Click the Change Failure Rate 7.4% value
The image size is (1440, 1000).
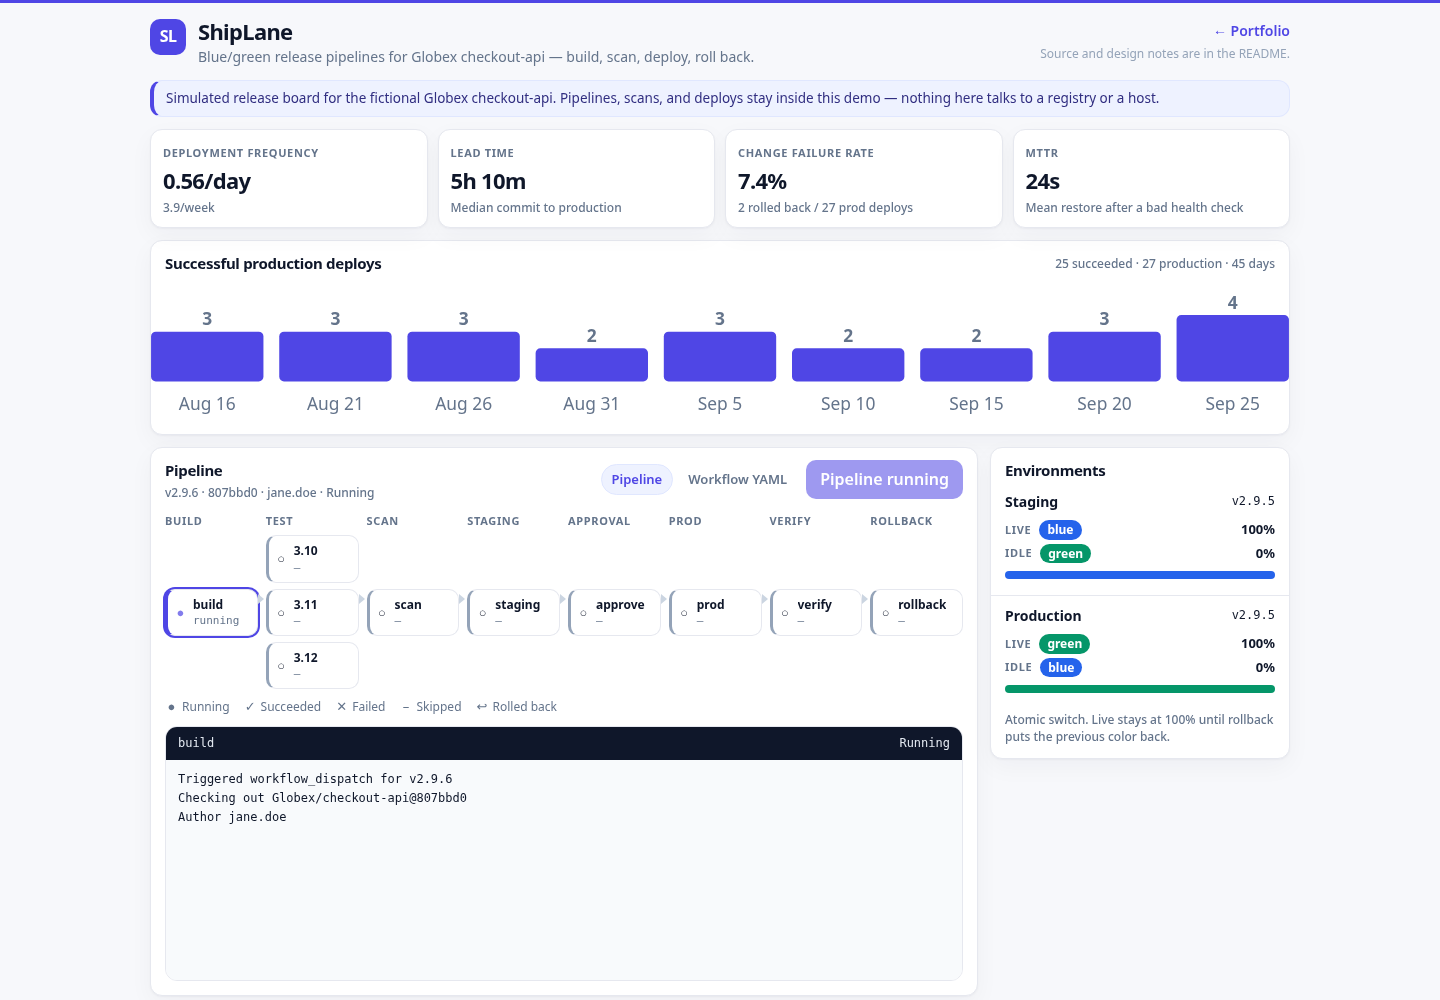tap(762, 181)
